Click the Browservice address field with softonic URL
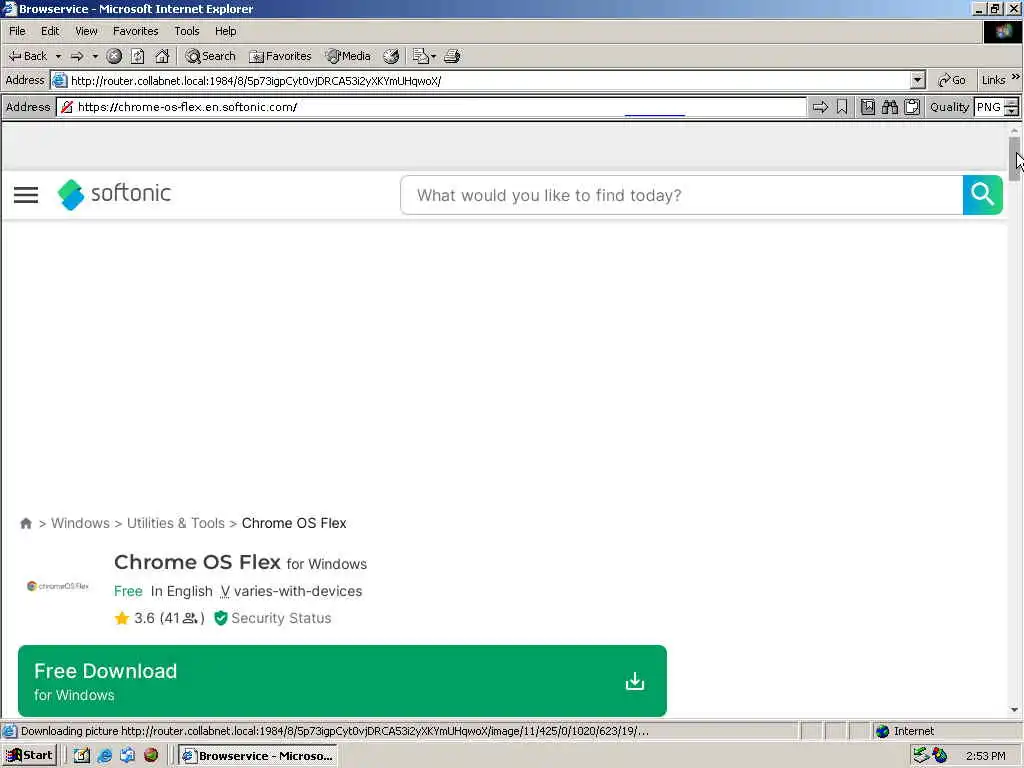The image size is (1024, 768). tap(431, 107)
